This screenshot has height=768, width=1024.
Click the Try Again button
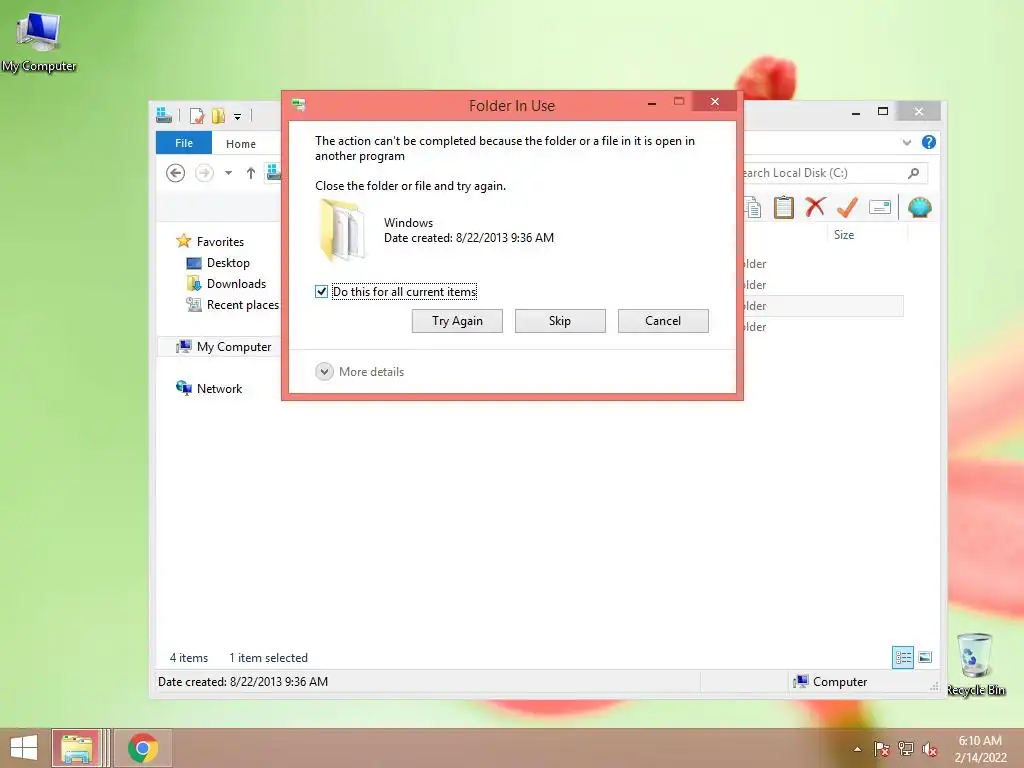[x=457, y=321]
